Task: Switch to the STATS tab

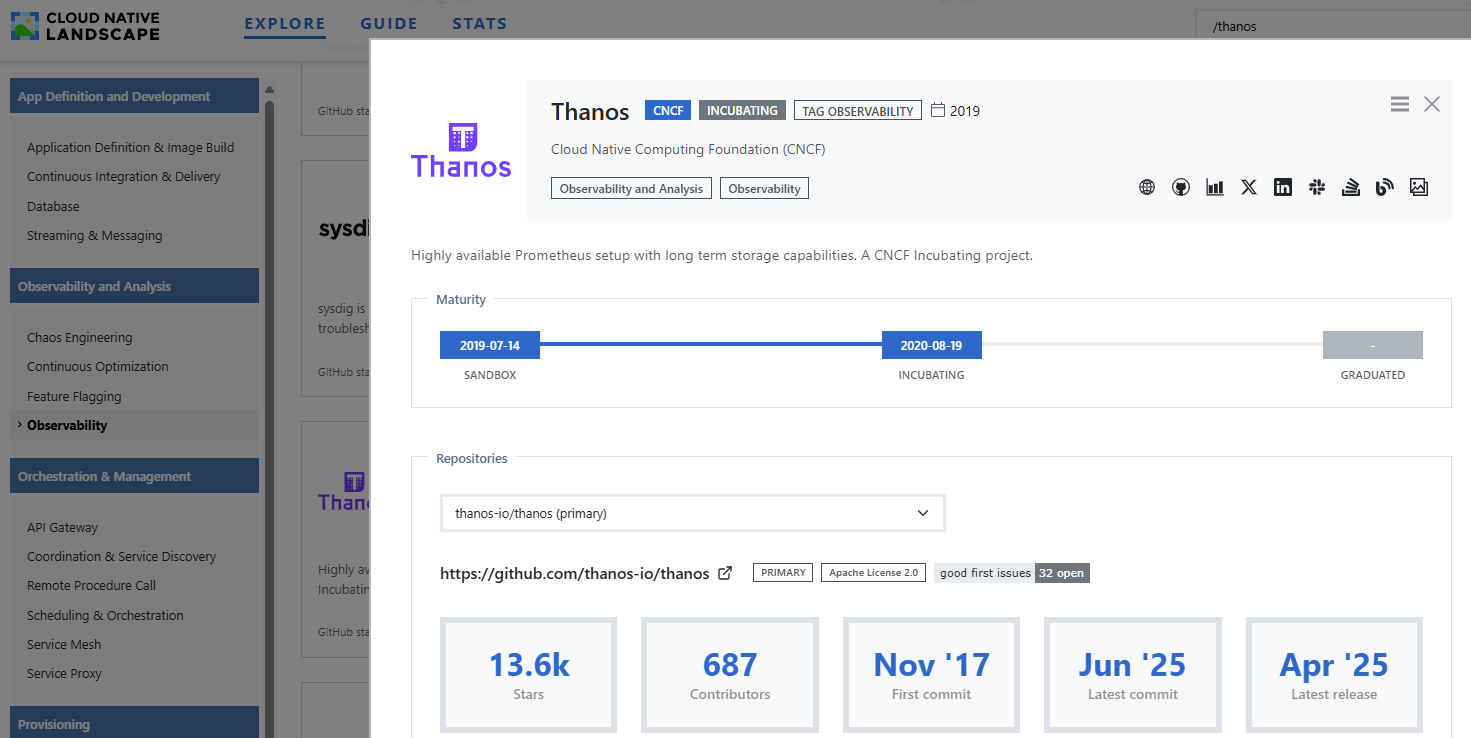Action: point(479,24)
